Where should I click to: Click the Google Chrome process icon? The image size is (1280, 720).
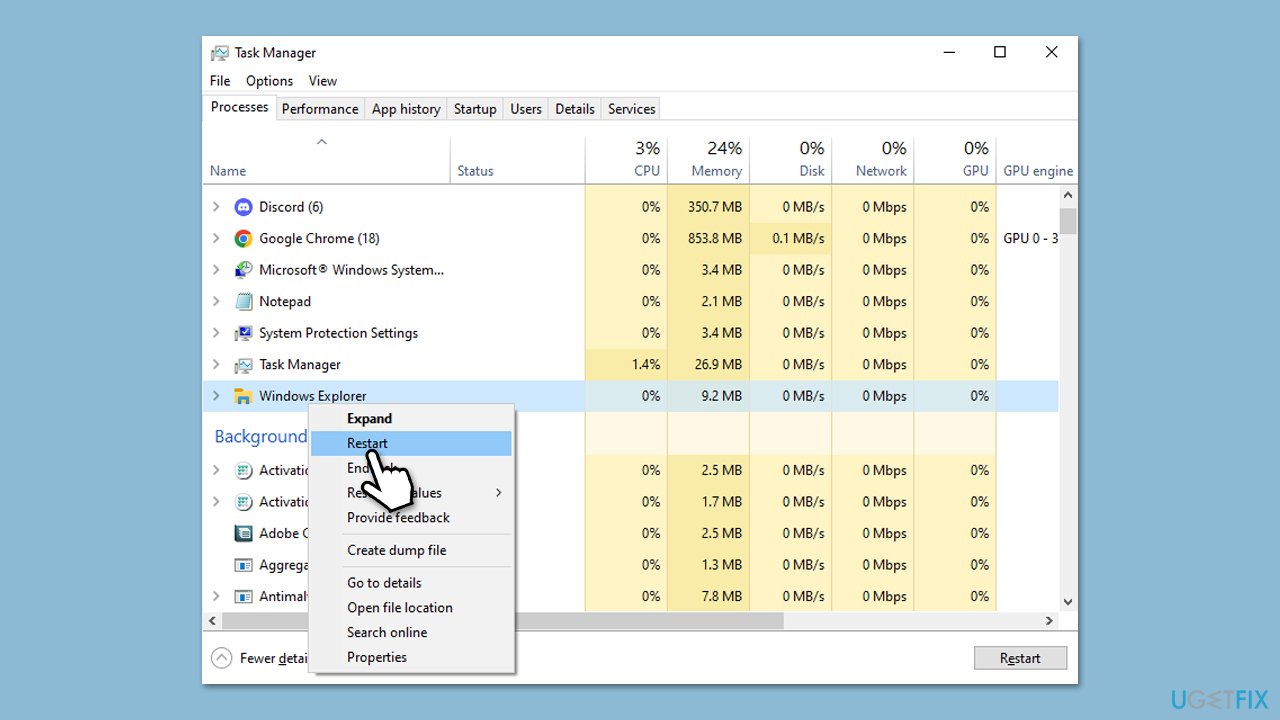point(243,238)
